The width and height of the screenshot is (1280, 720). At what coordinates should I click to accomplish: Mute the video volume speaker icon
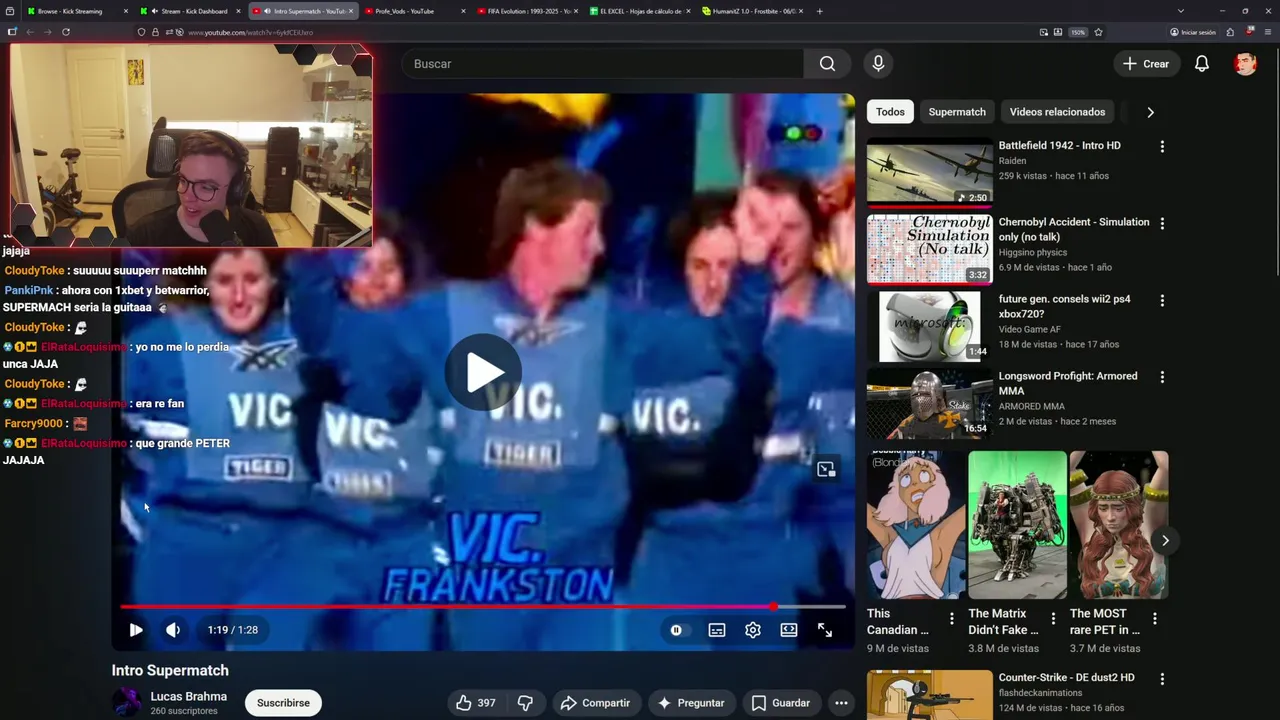[x=173, y=630]
